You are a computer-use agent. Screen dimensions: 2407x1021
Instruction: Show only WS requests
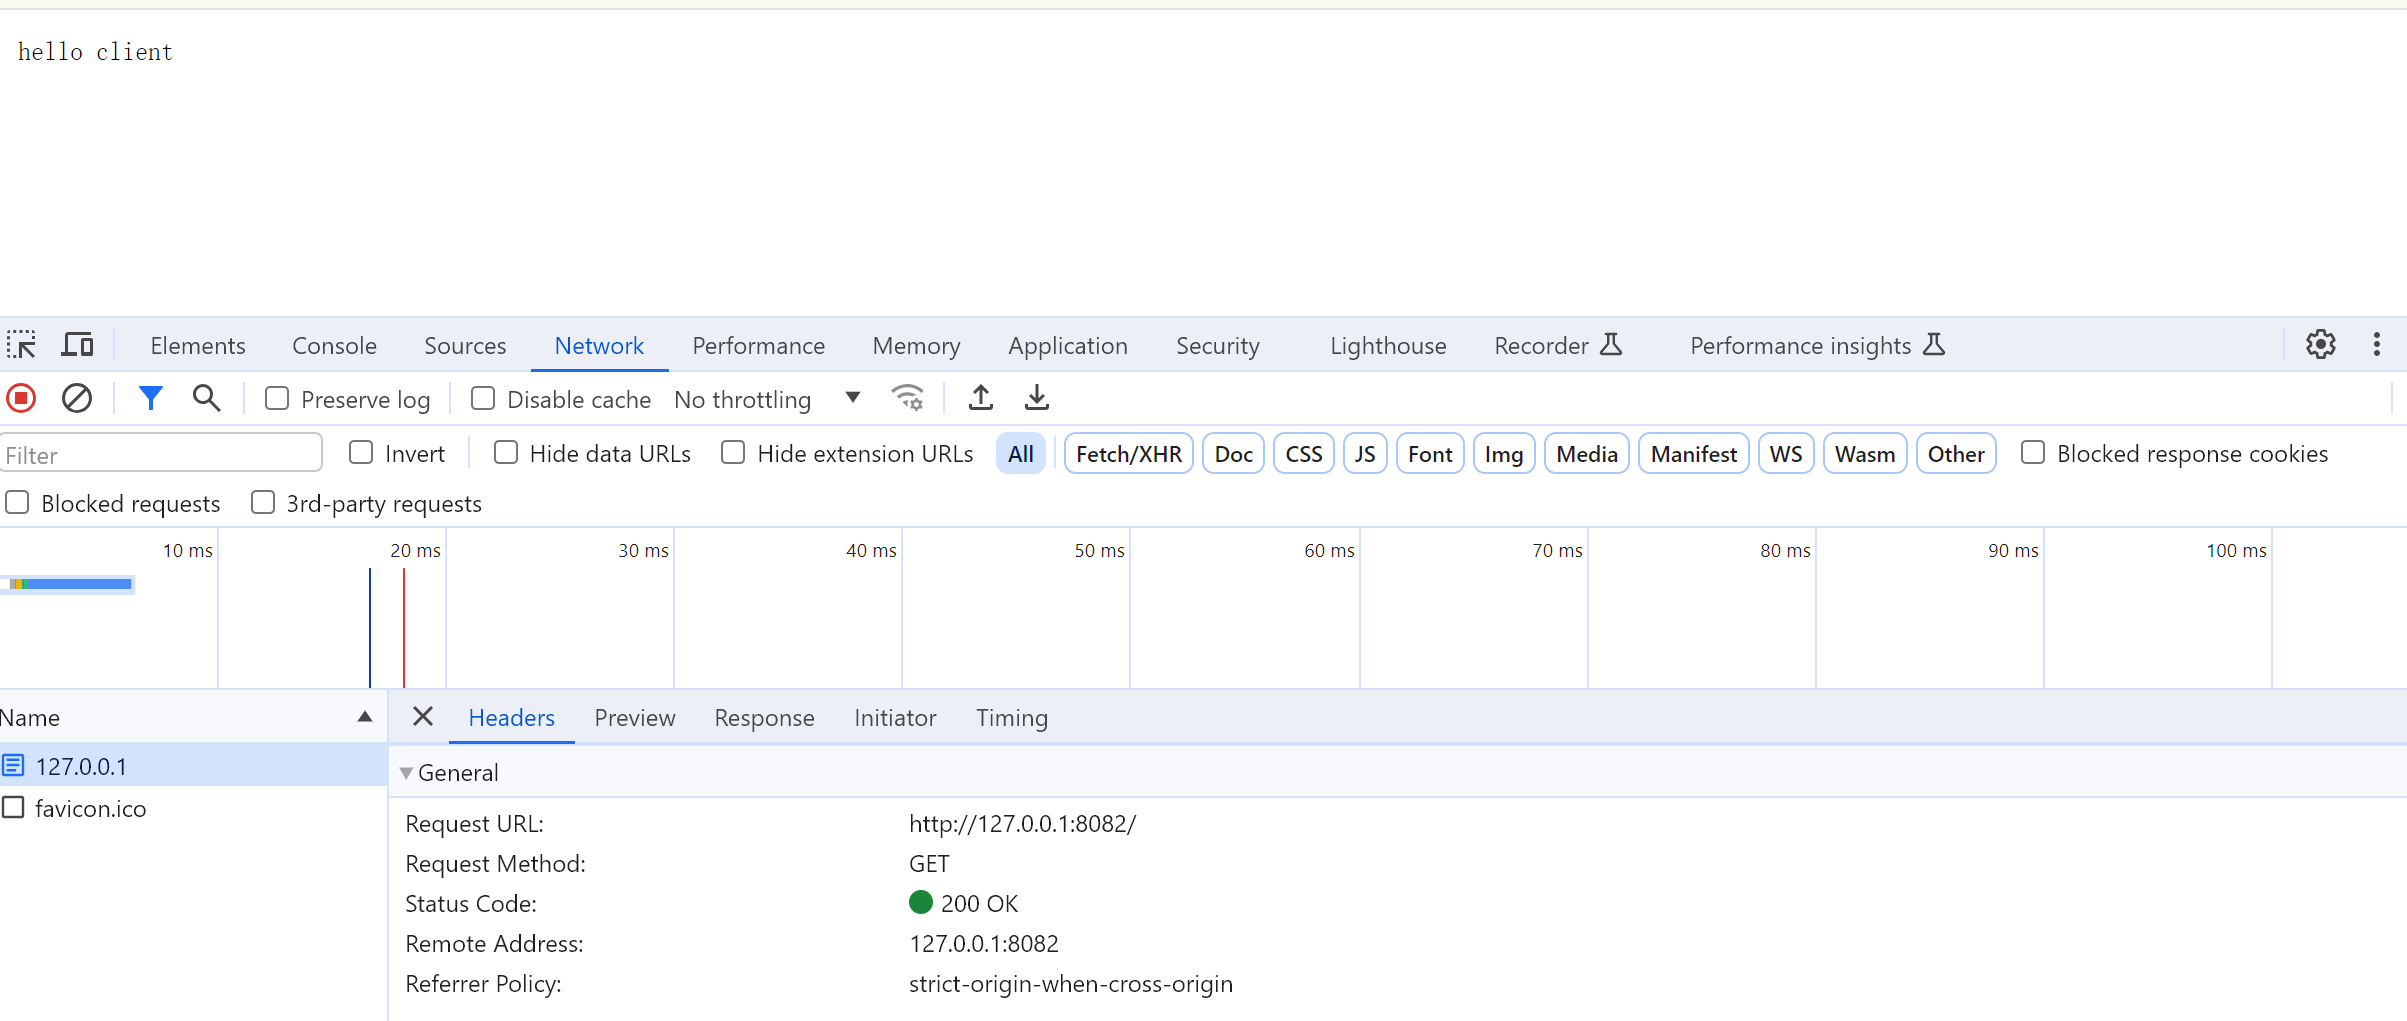pos(1786,453)
